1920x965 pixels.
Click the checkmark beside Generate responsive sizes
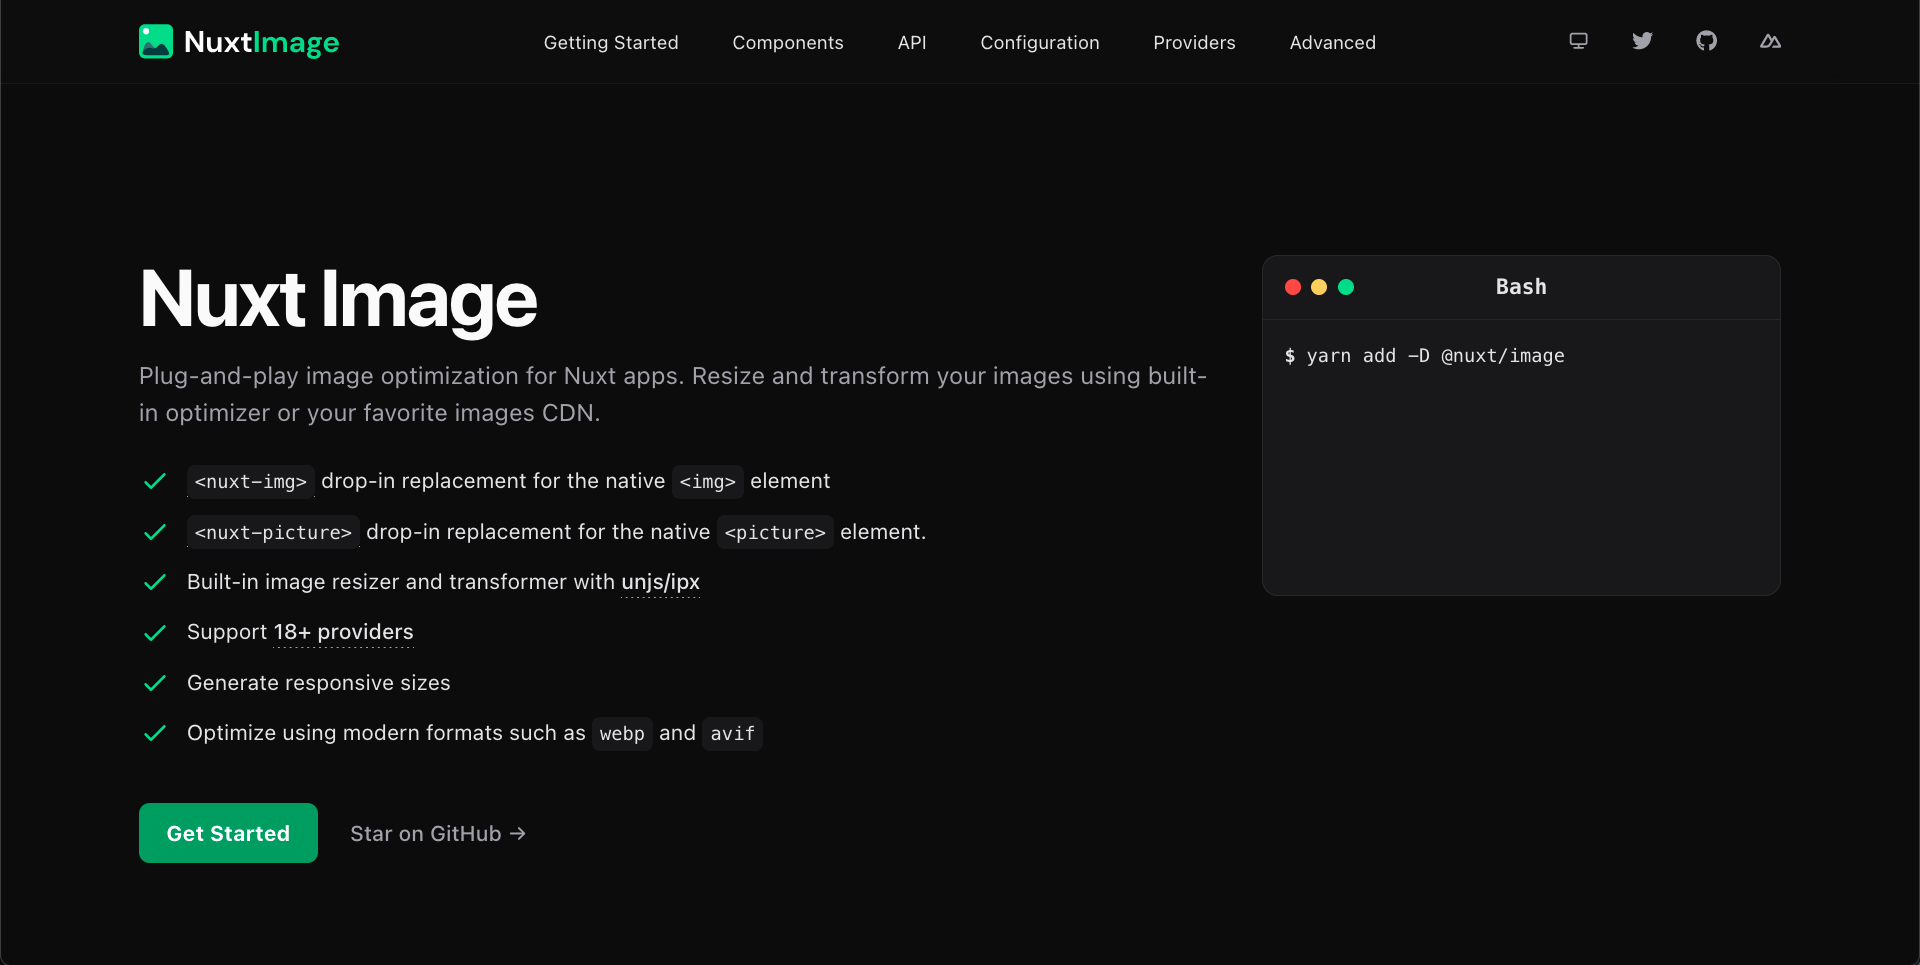pos(155,683)
